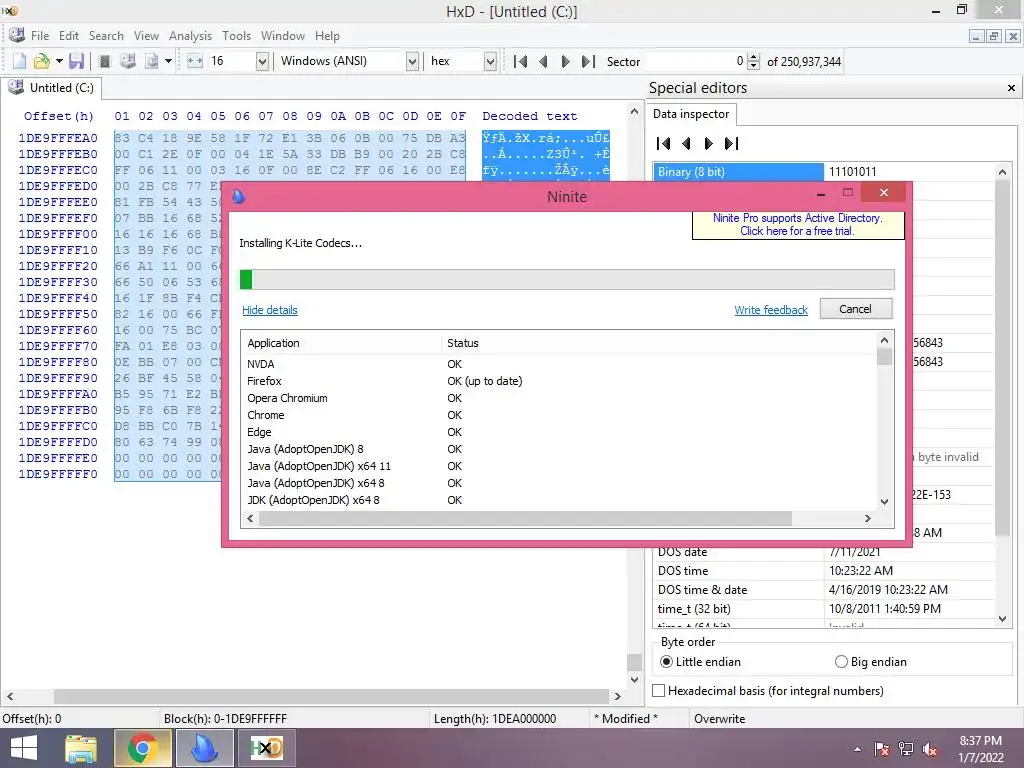
Task: Show hidden tray icons arrow
Action: pyautogui.click(x=857, y=749)
